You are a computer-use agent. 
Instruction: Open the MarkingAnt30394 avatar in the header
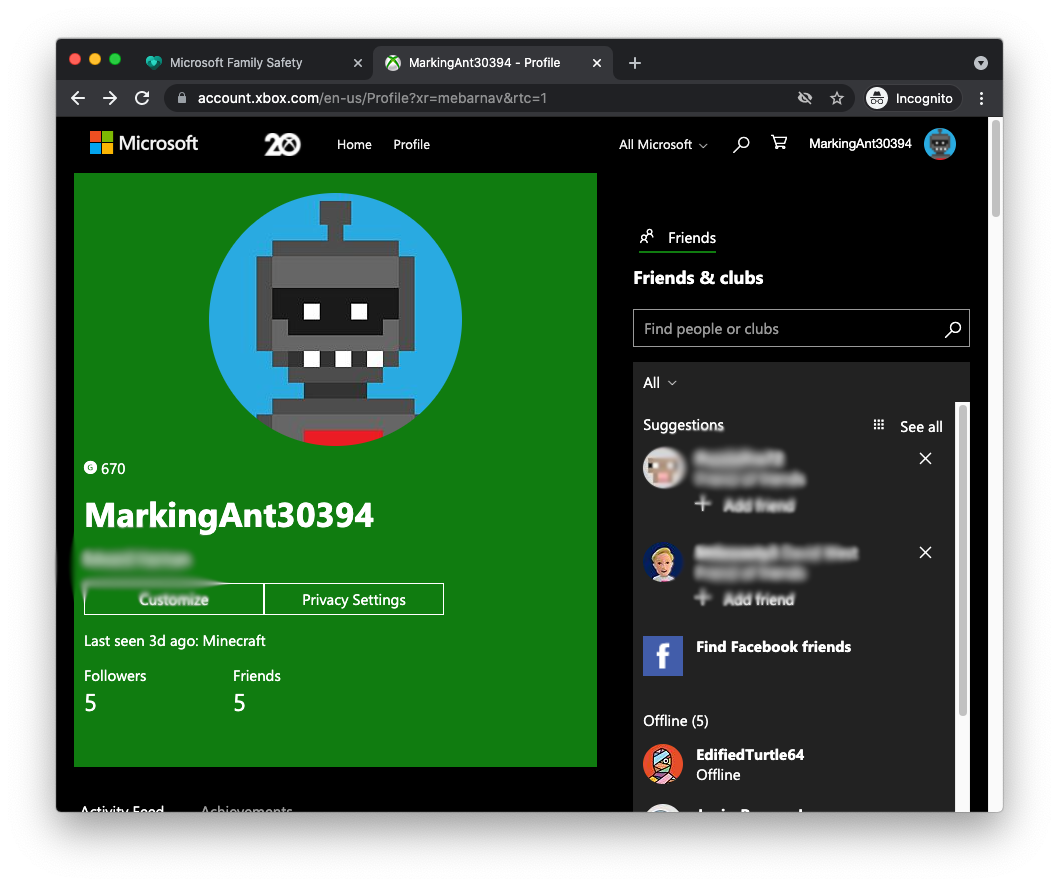(939, 143)
